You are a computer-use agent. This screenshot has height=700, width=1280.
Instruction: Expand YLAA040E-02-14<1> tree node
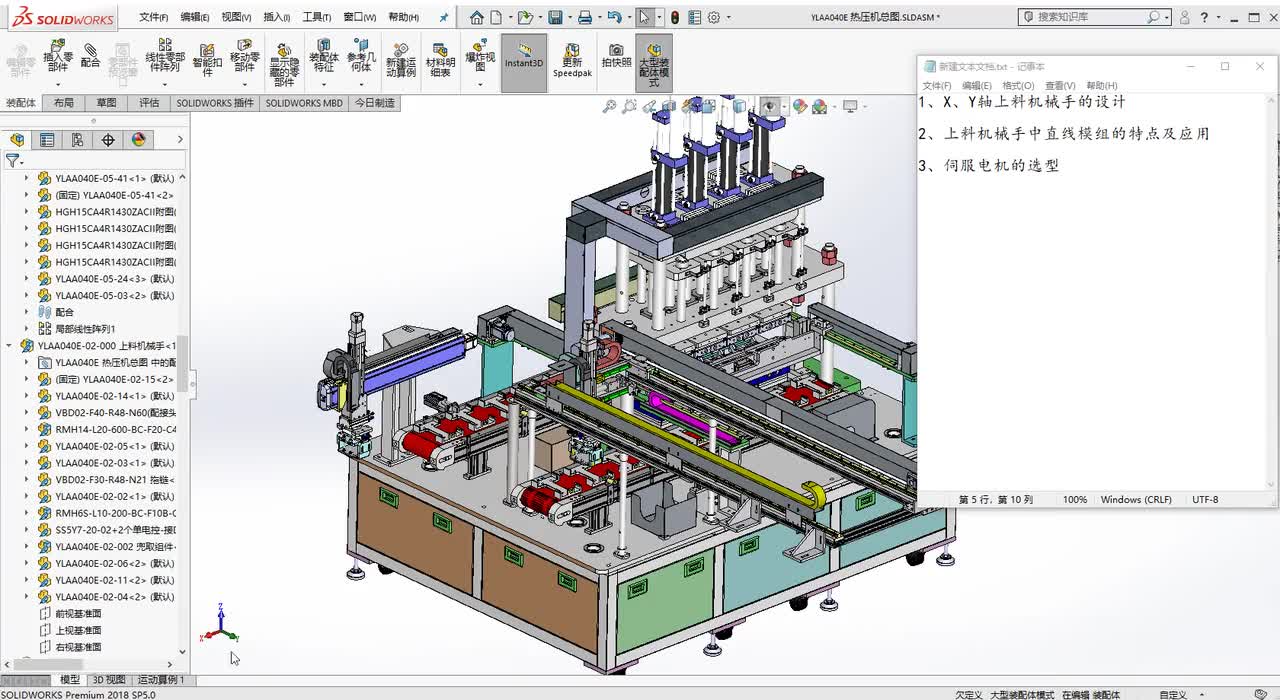[x=27, y=396]
